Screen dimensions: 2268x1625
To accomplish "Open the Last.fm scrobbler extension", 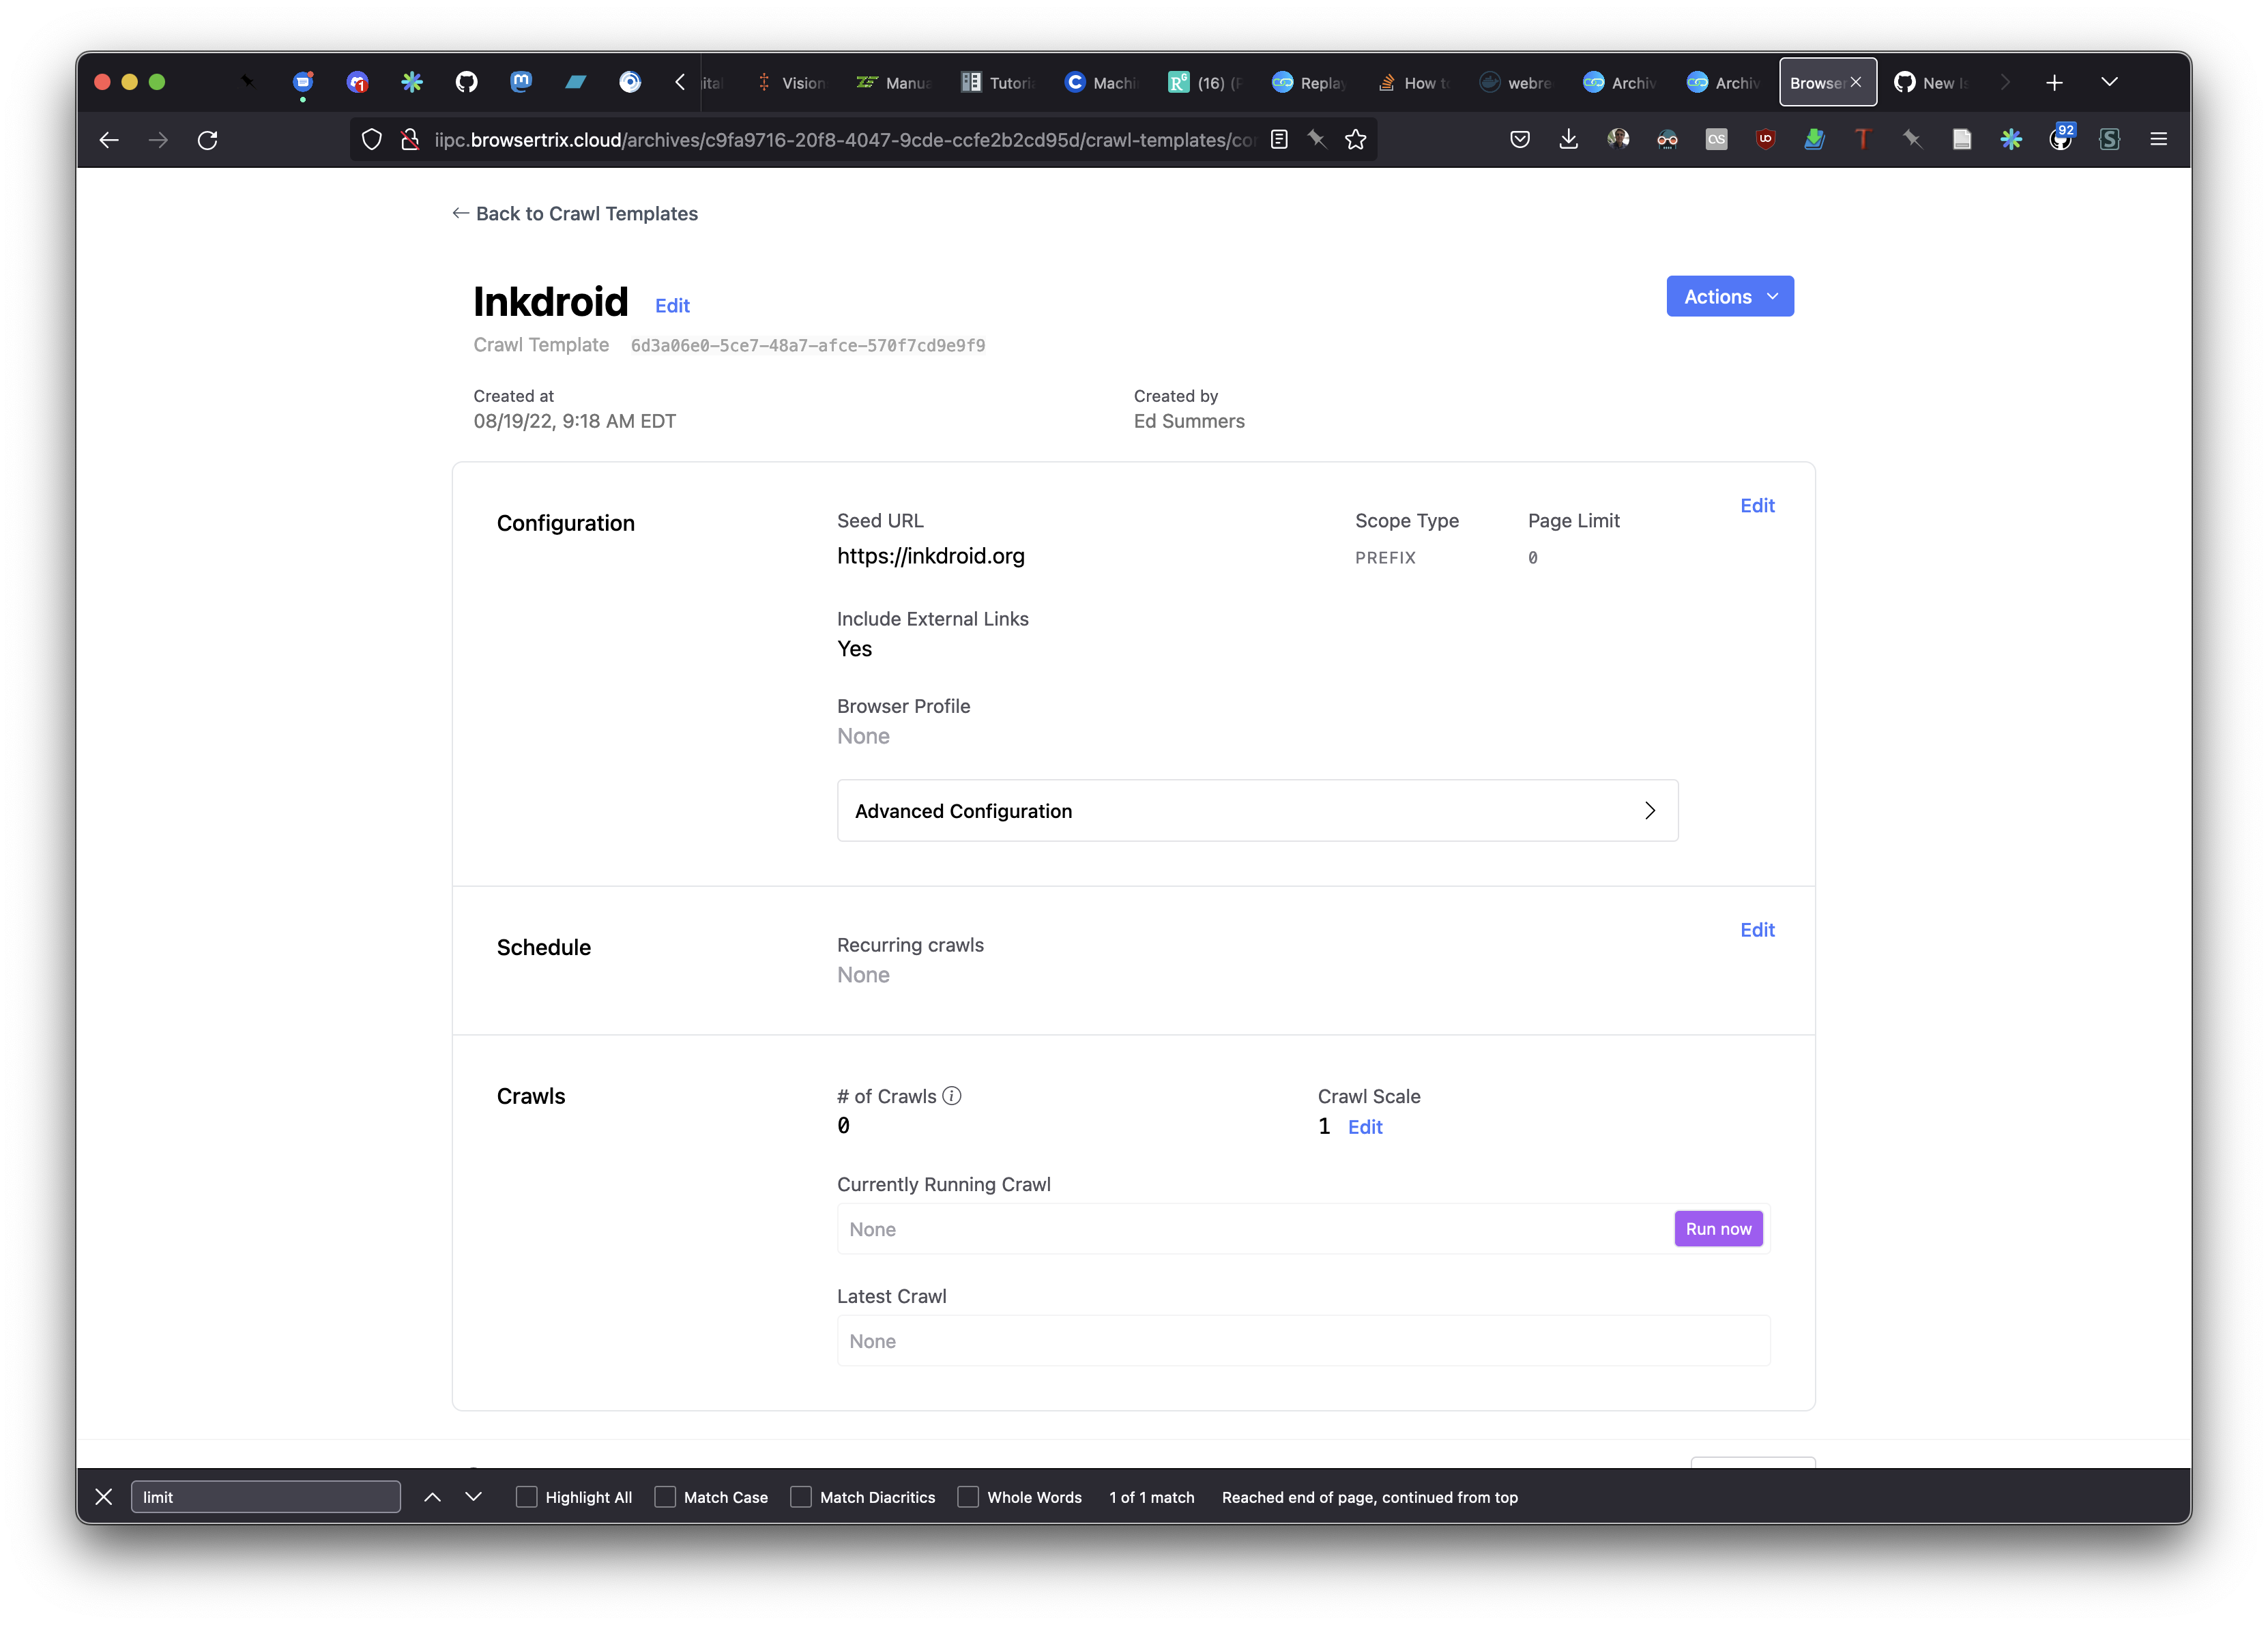I will click(1716, 139).
